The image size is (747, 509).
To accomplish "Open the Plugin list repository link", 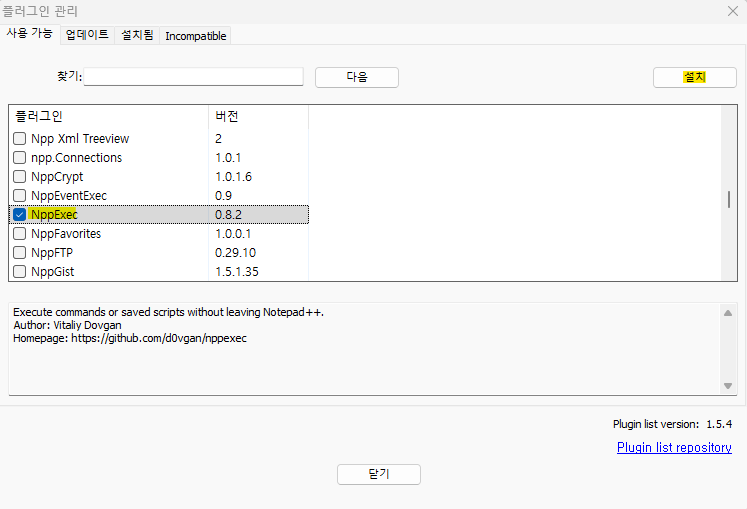I will (674, 448).
